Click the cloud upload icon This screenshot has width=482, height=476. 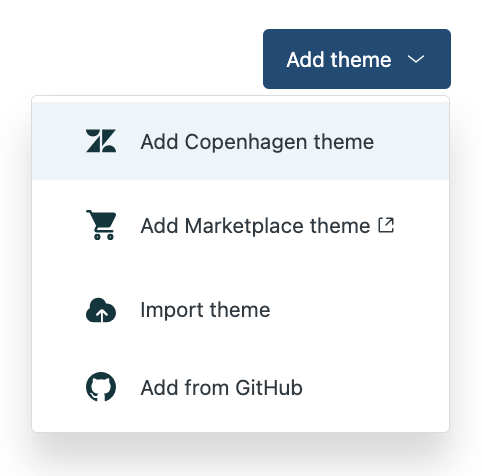(101, 310)
